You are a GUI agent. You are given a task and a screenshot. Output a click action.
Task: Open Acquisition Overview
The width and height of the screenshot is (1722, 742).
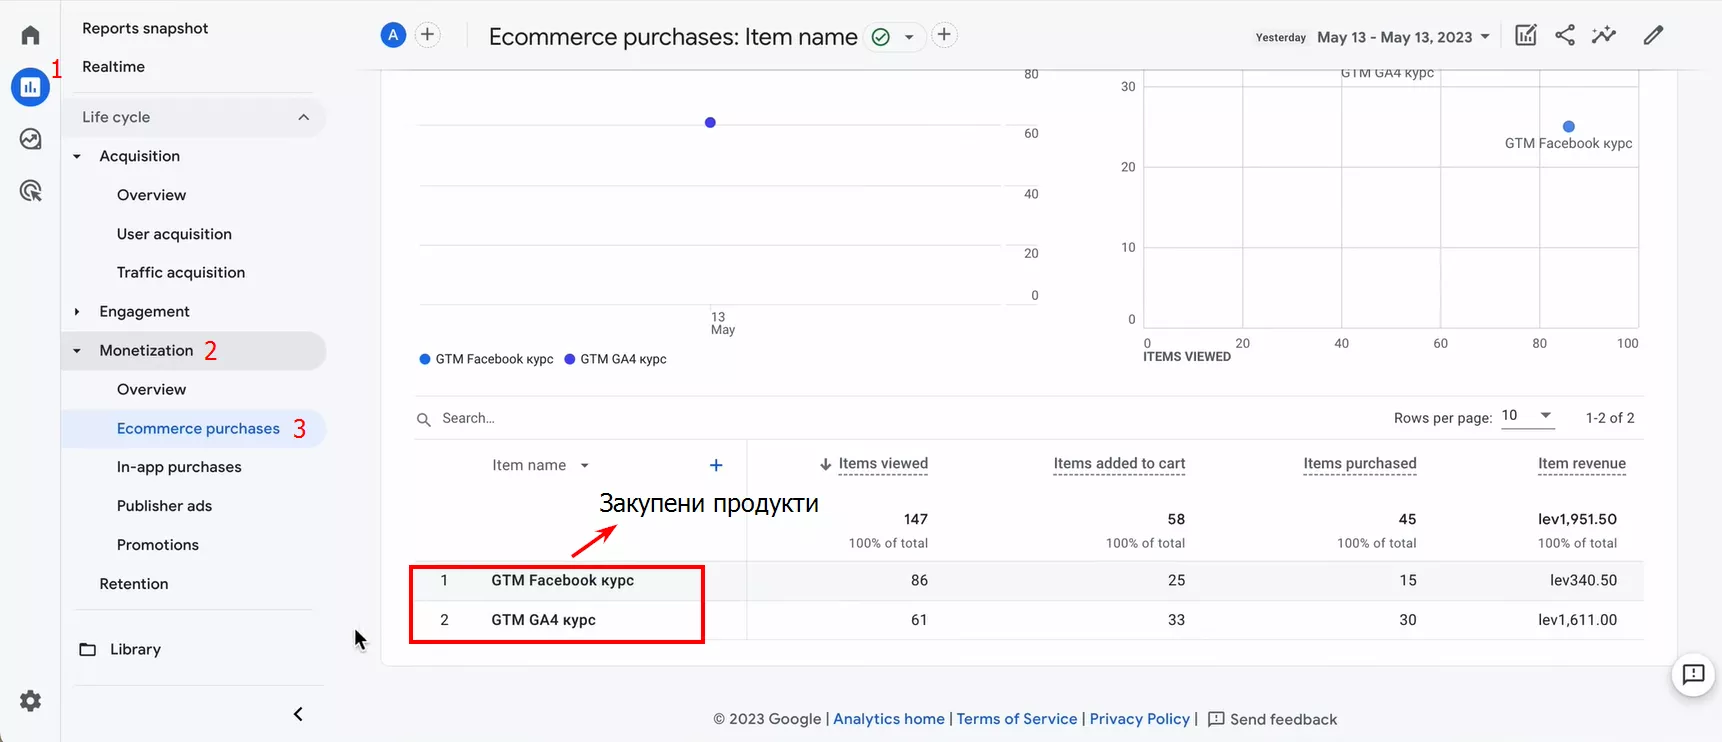[x=151, y=195]
